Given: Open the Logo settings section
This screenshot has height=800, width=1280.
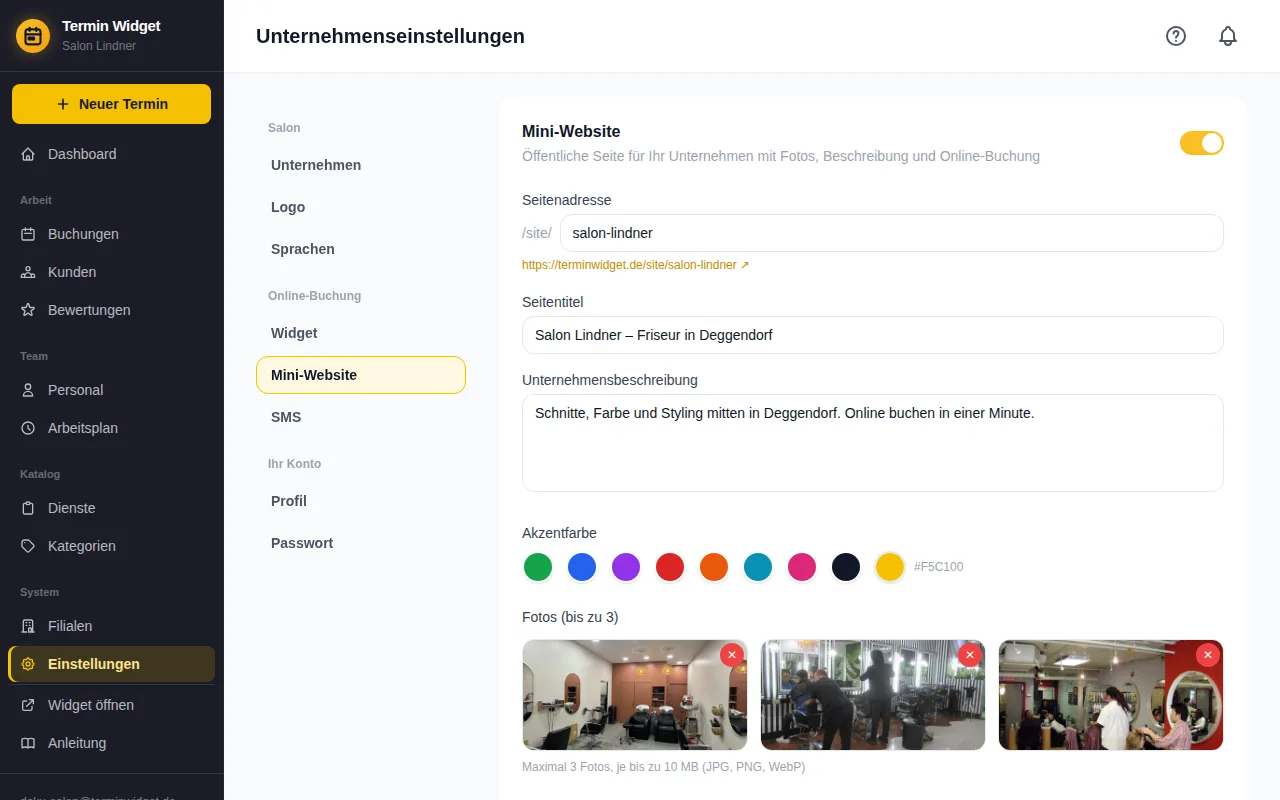Looking at the screenshot, I should coord(361,207).
